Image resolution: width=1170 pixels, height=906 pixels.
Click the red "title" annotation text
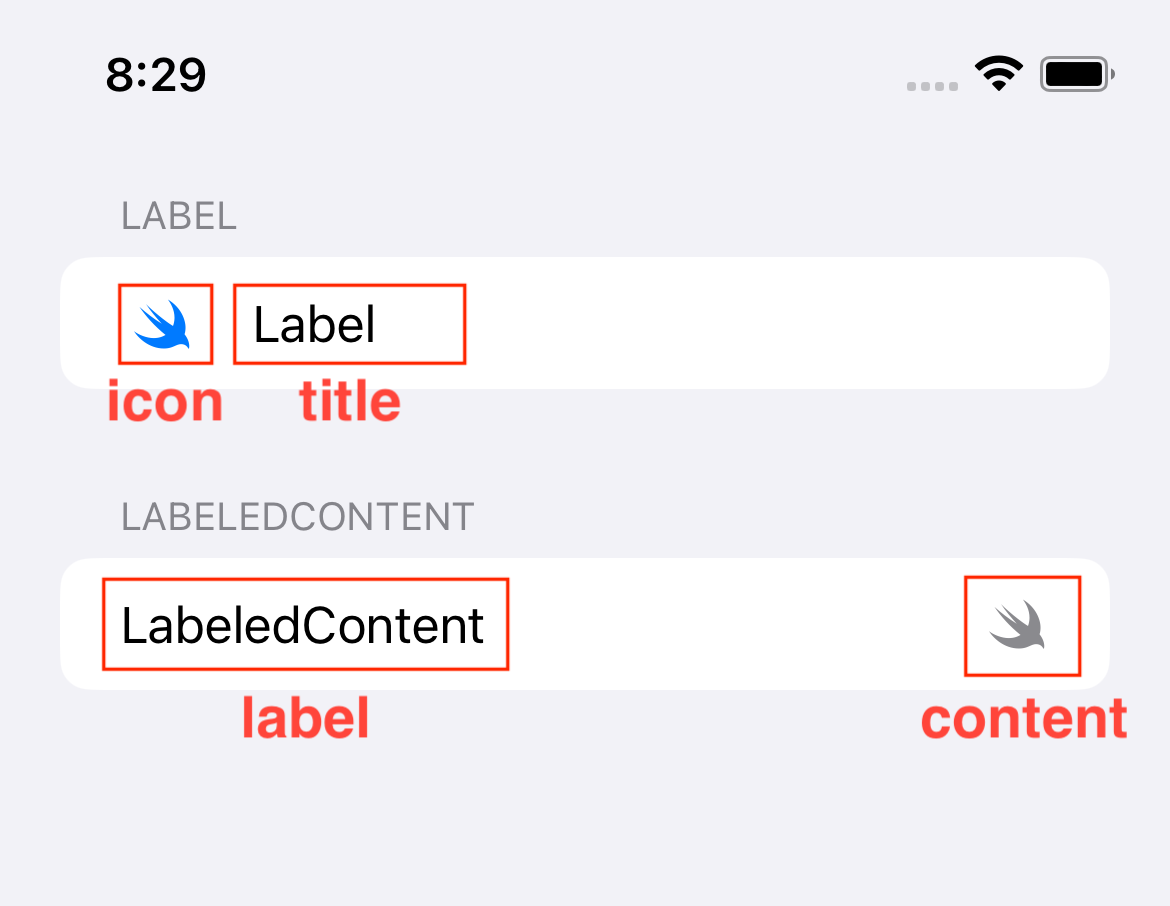350,402
